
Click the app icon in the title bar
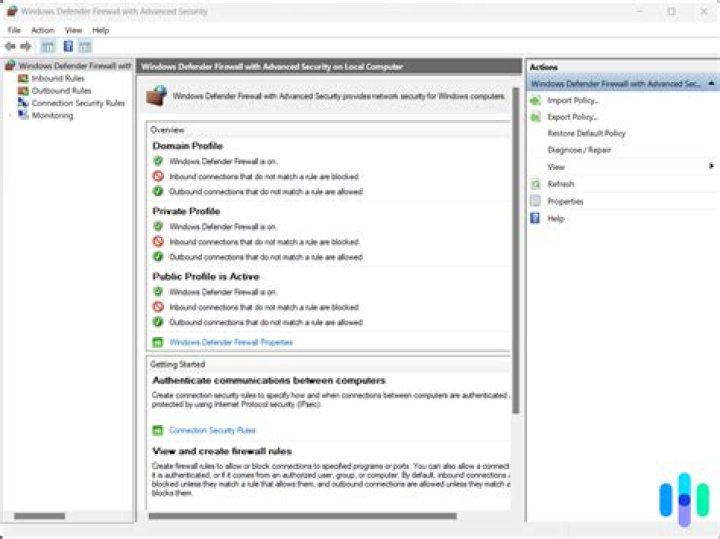point(12,11)
